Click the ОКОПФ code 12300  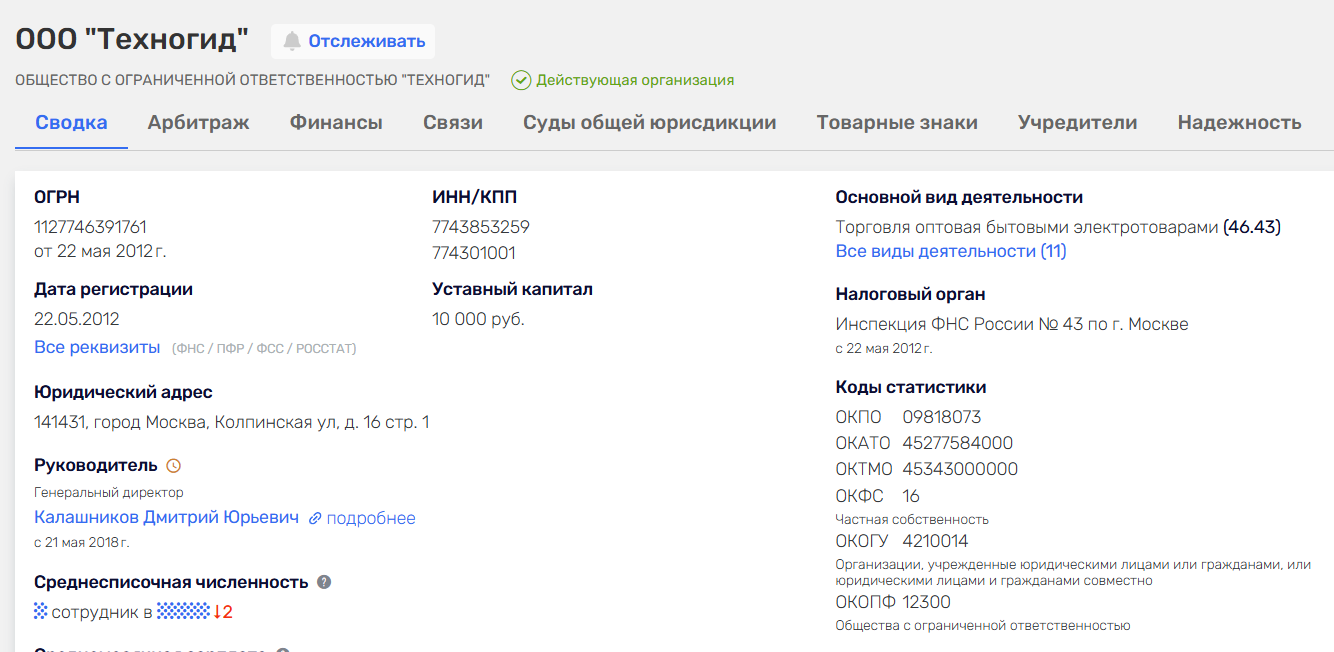(x=927, y=602)
